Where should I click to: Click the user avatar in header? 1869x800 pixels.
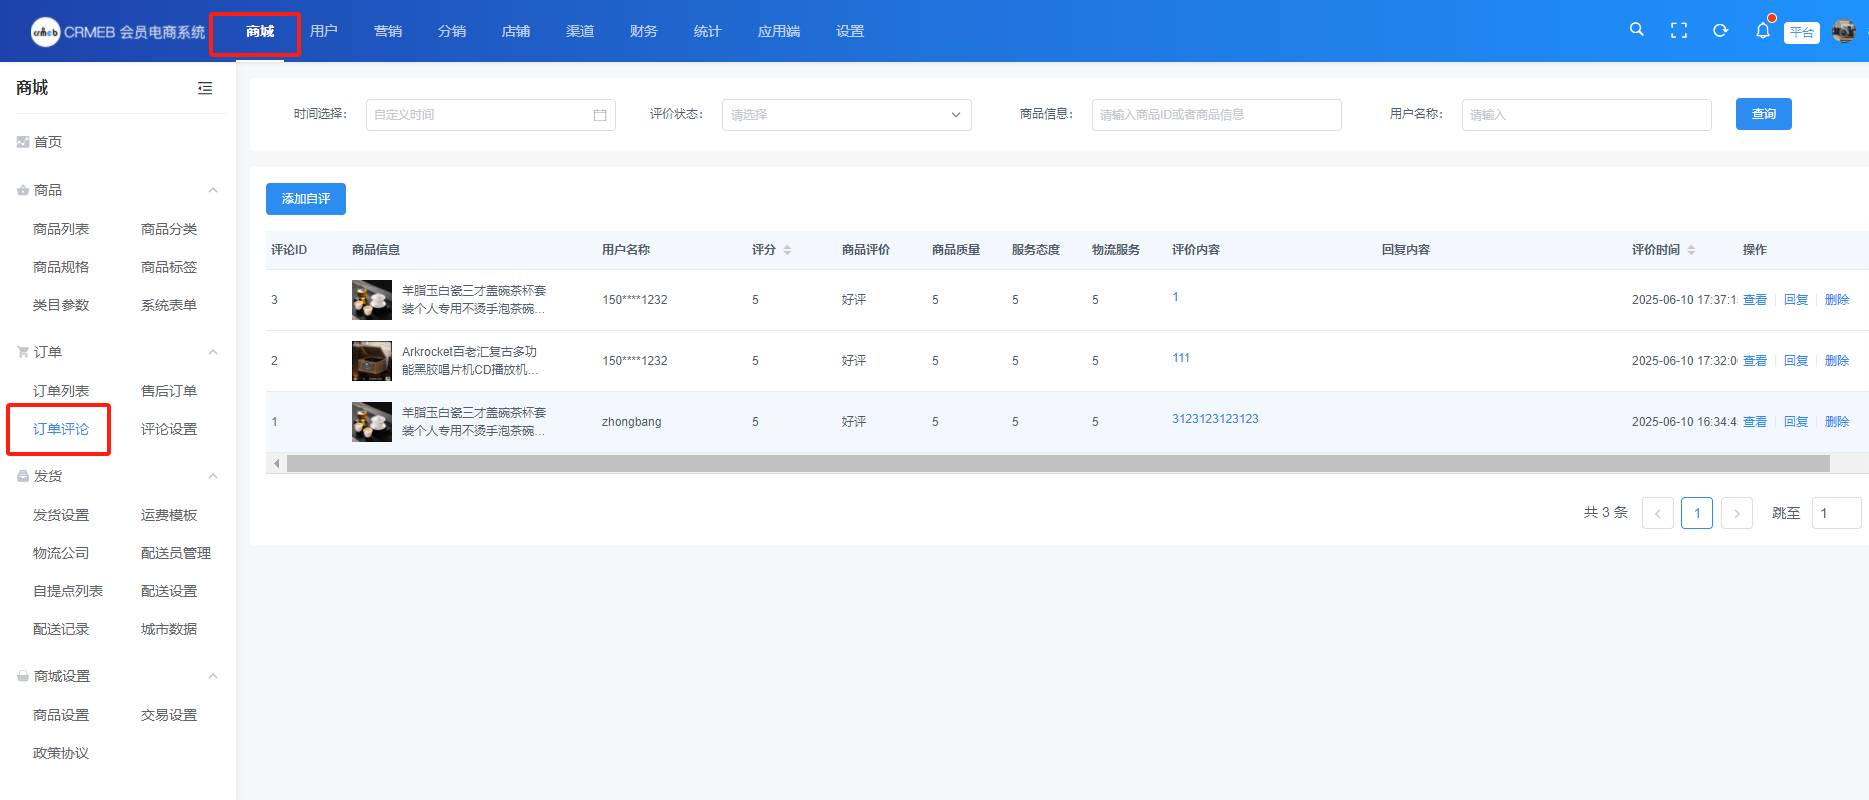pyautogui.click(x=1843, y=31)
